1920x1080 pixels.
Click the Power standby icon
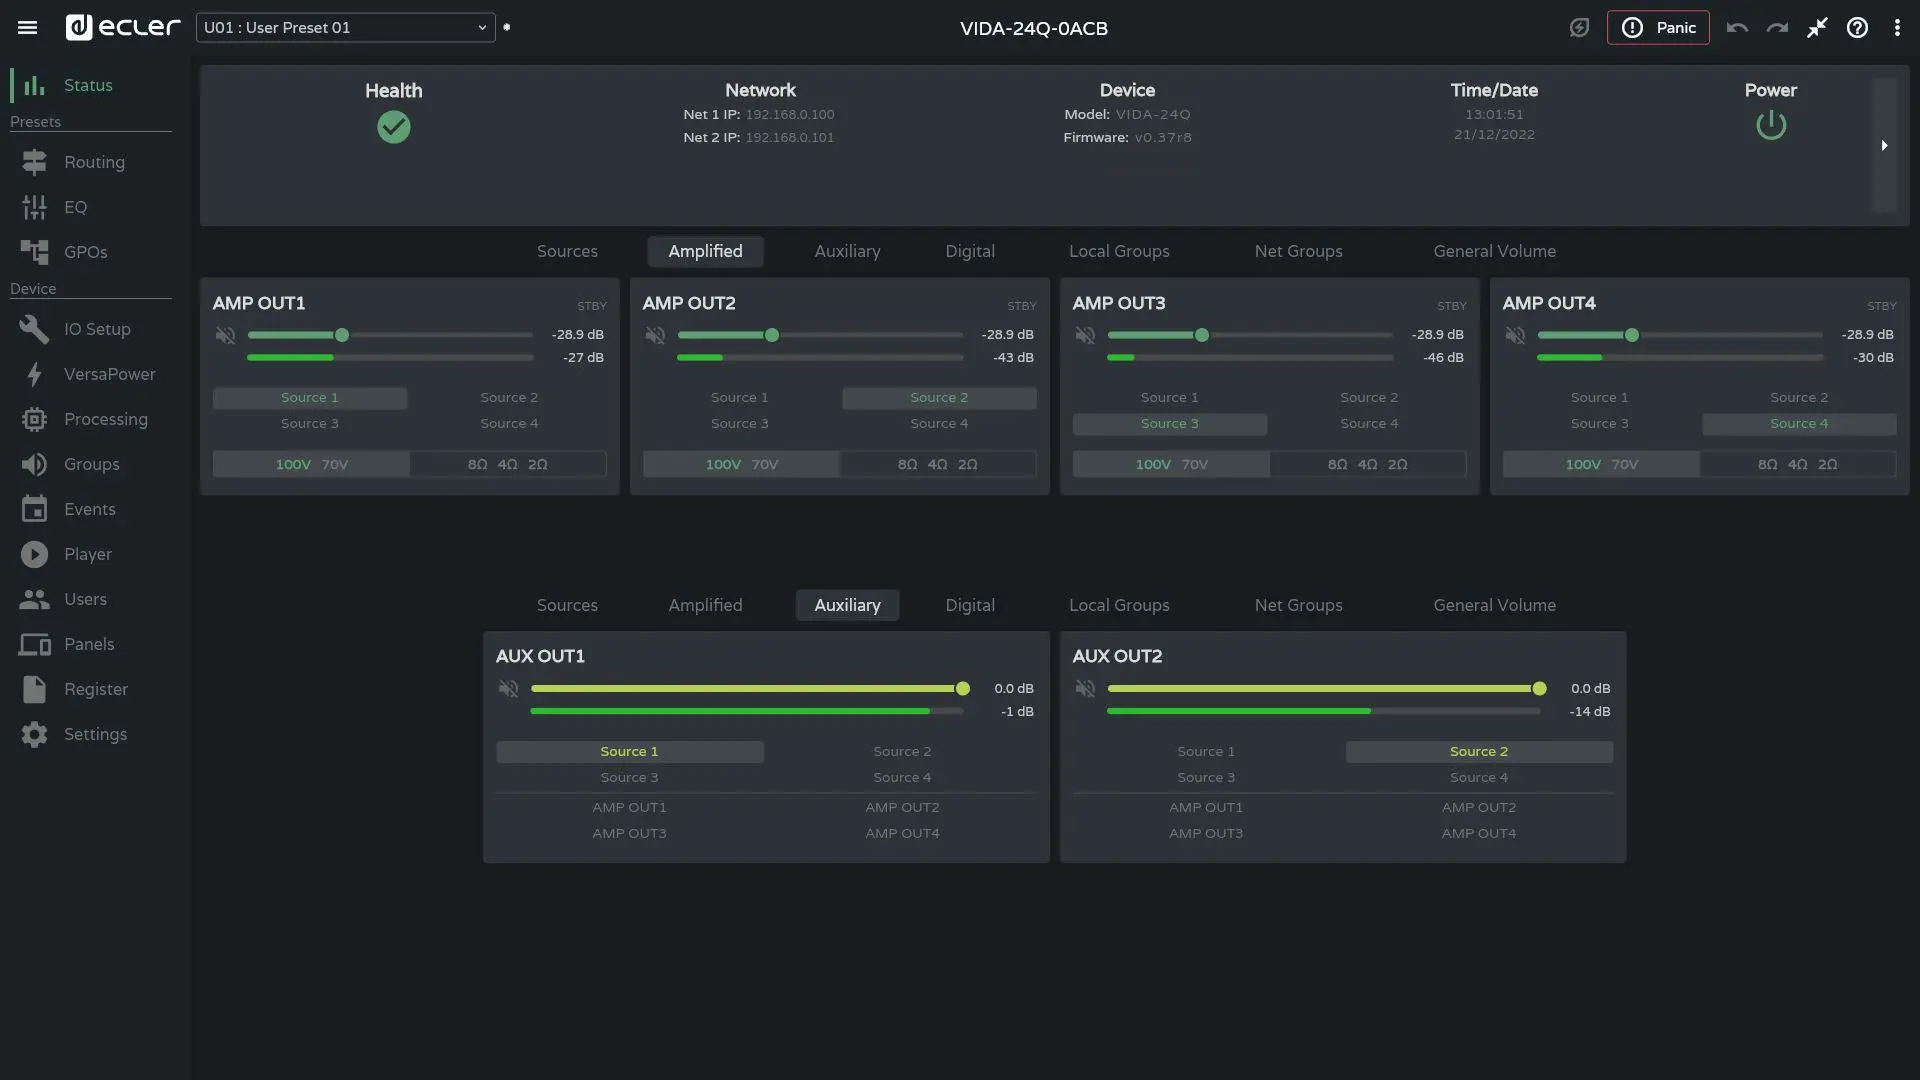tap(1770, 125)
